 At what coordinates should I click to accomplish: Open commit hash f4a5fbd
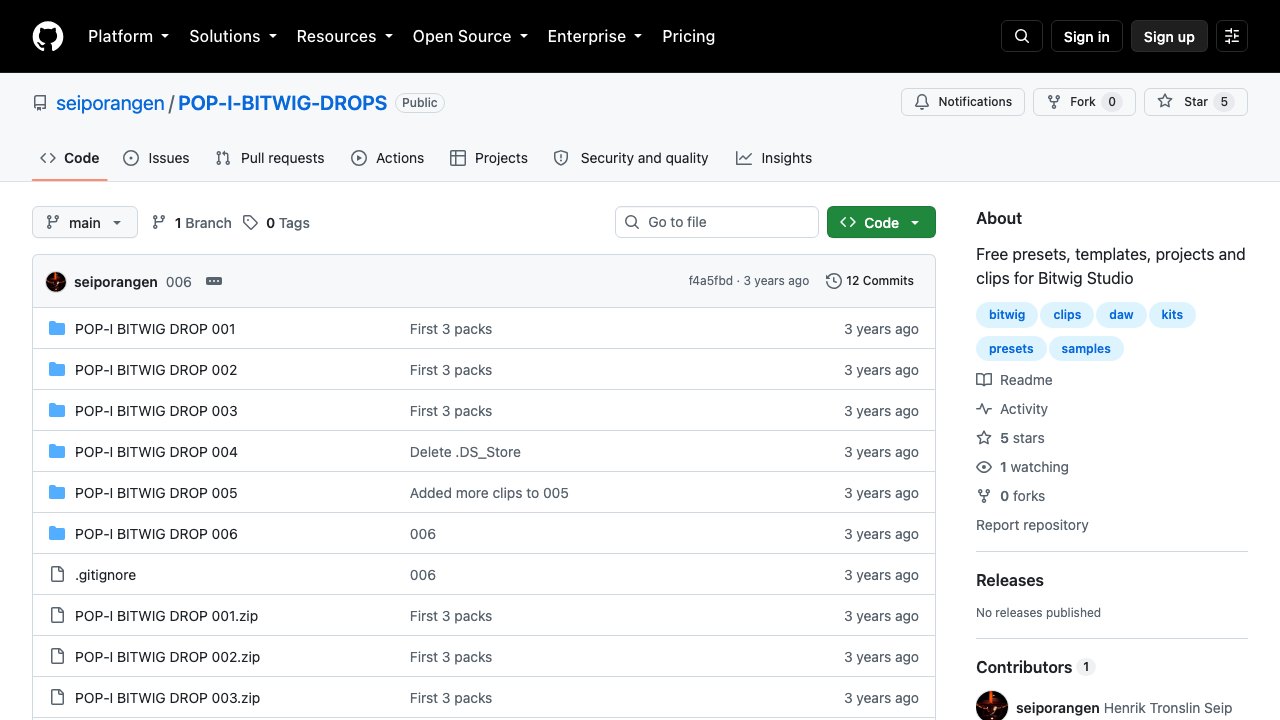710,281
